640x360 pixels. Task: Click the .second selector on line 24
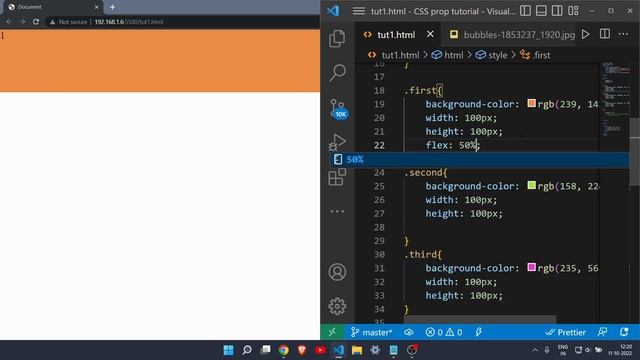pos(425,172)
